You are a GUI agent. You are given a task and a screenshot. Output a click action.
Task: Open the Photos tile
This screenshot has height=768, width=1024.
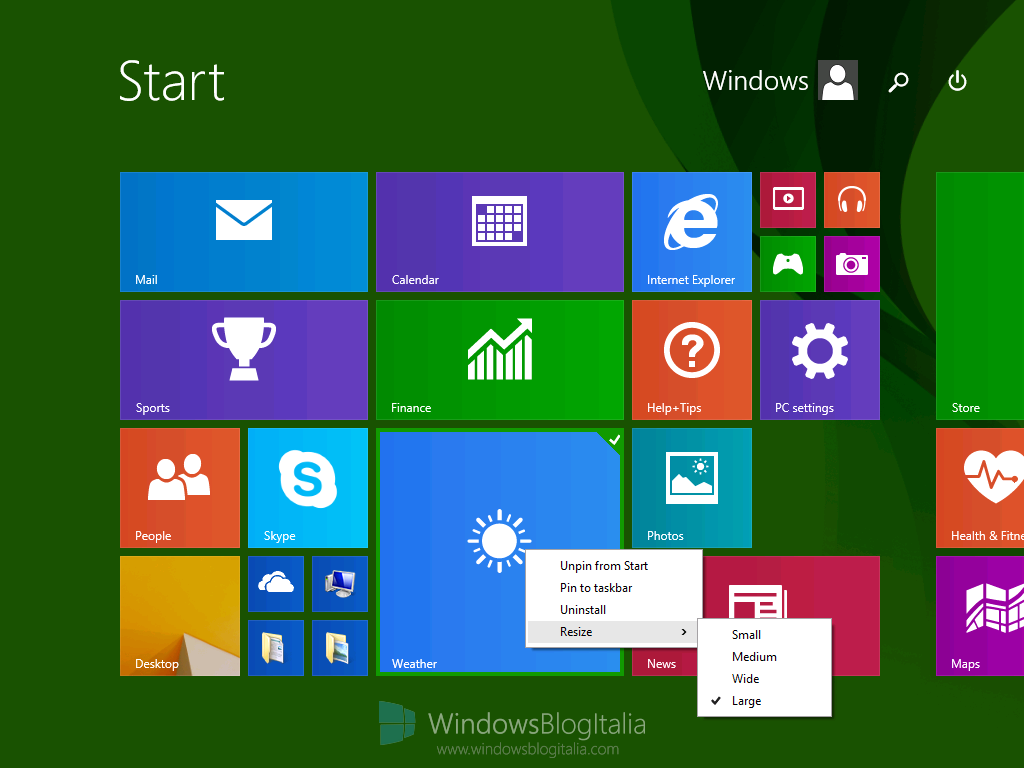point(692,488)
